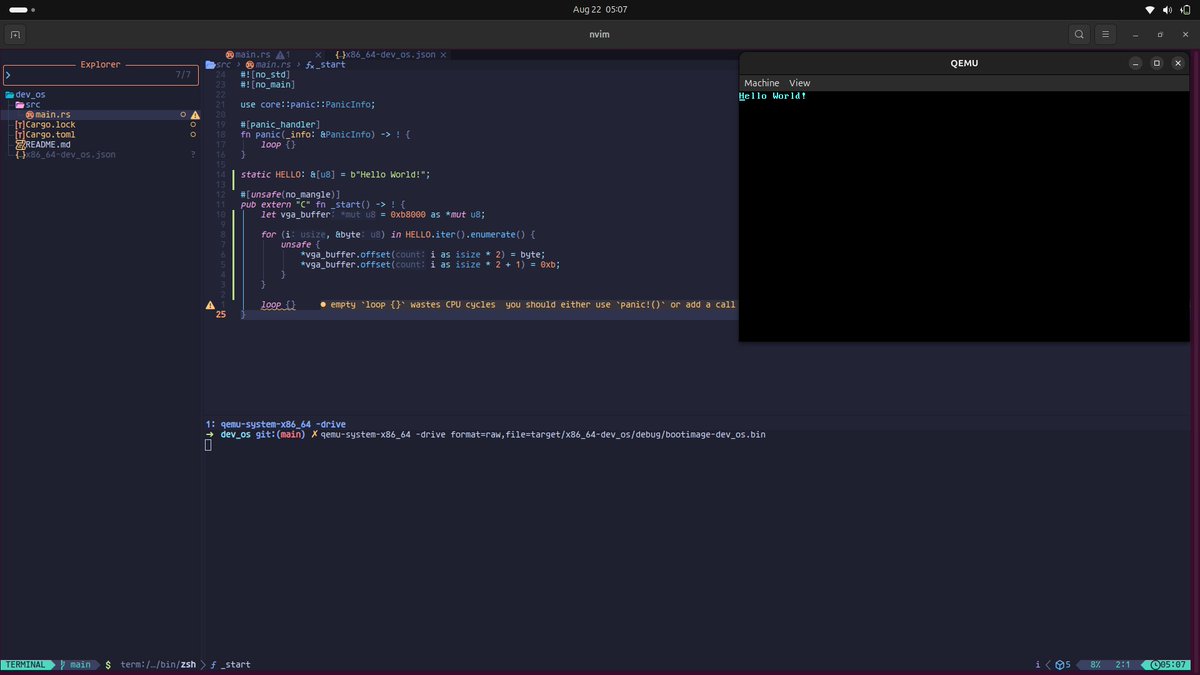Click the git status circle beside Cargo.lock
Viewport: 1200px width, 675px height.
coord(193,125)
